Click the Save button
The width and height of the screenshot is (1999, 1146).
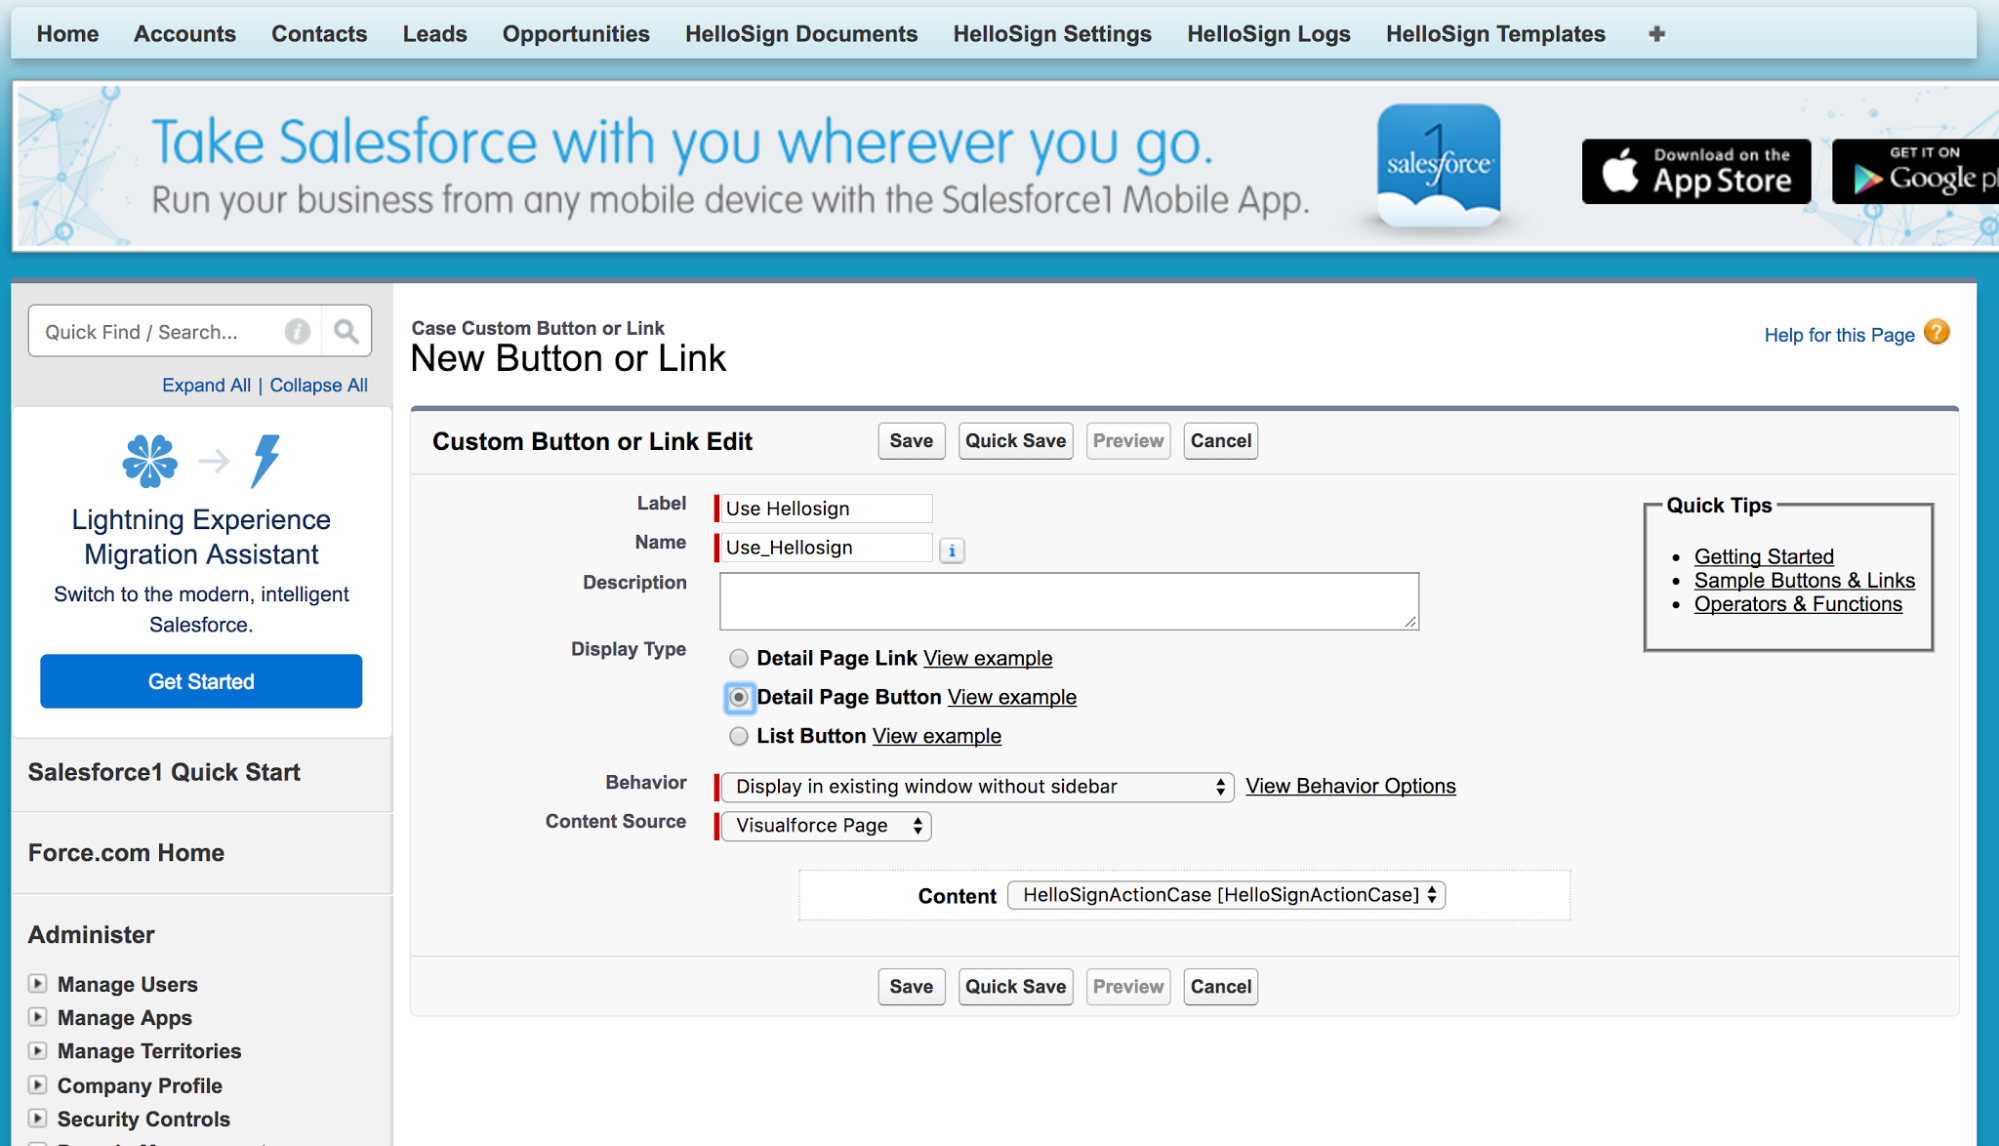tap(910, 441)
